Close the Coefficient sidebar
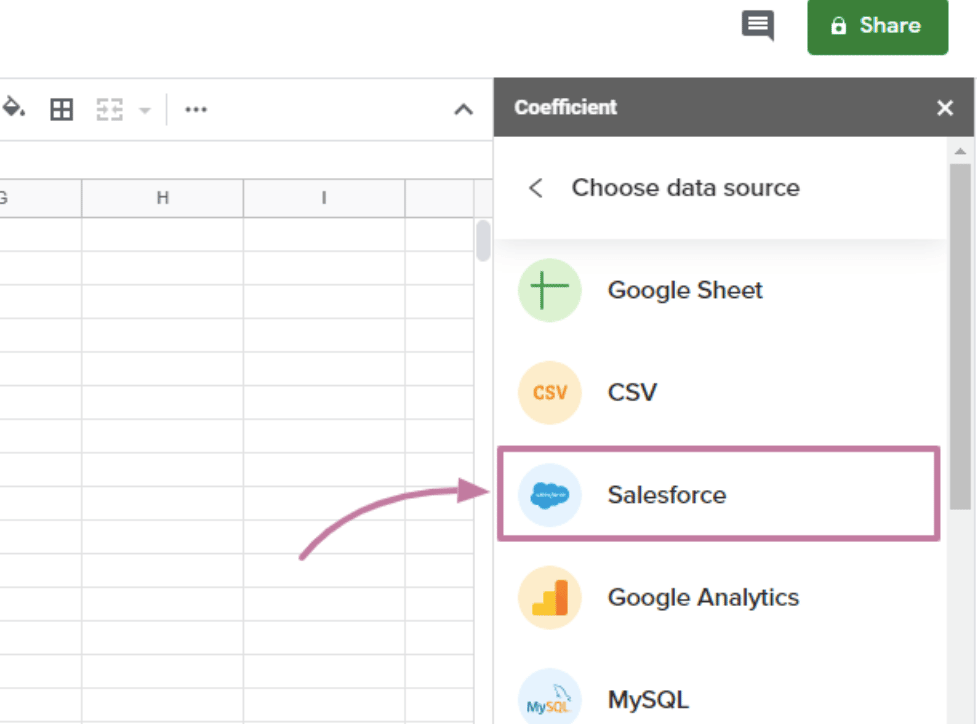Viewport: 977px width, 724px height. 945,108
